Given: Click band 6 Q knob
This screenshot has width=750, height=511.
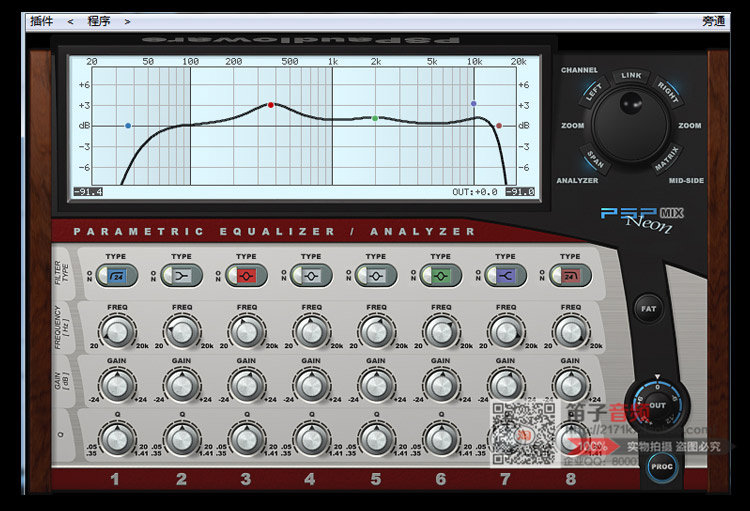Looking at the screenshot, I should 441,439.
